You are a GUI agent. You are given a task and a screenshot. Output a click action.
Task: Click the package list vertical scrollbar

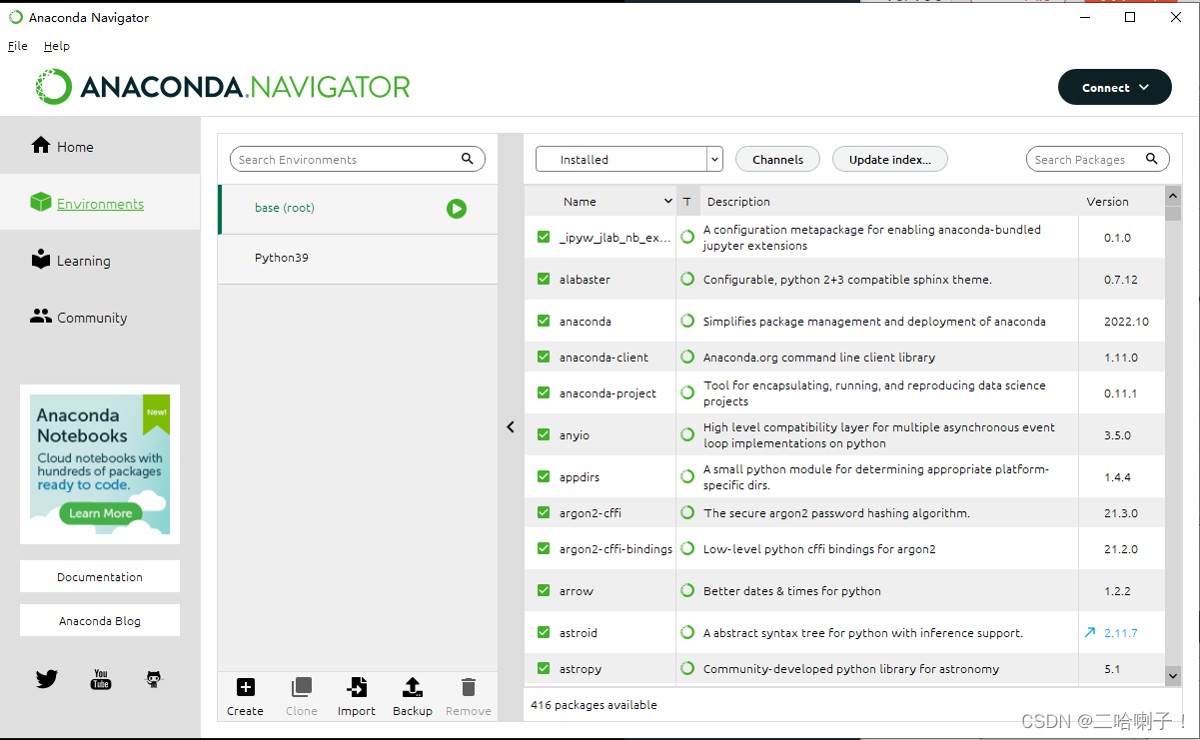[1173, 440]
